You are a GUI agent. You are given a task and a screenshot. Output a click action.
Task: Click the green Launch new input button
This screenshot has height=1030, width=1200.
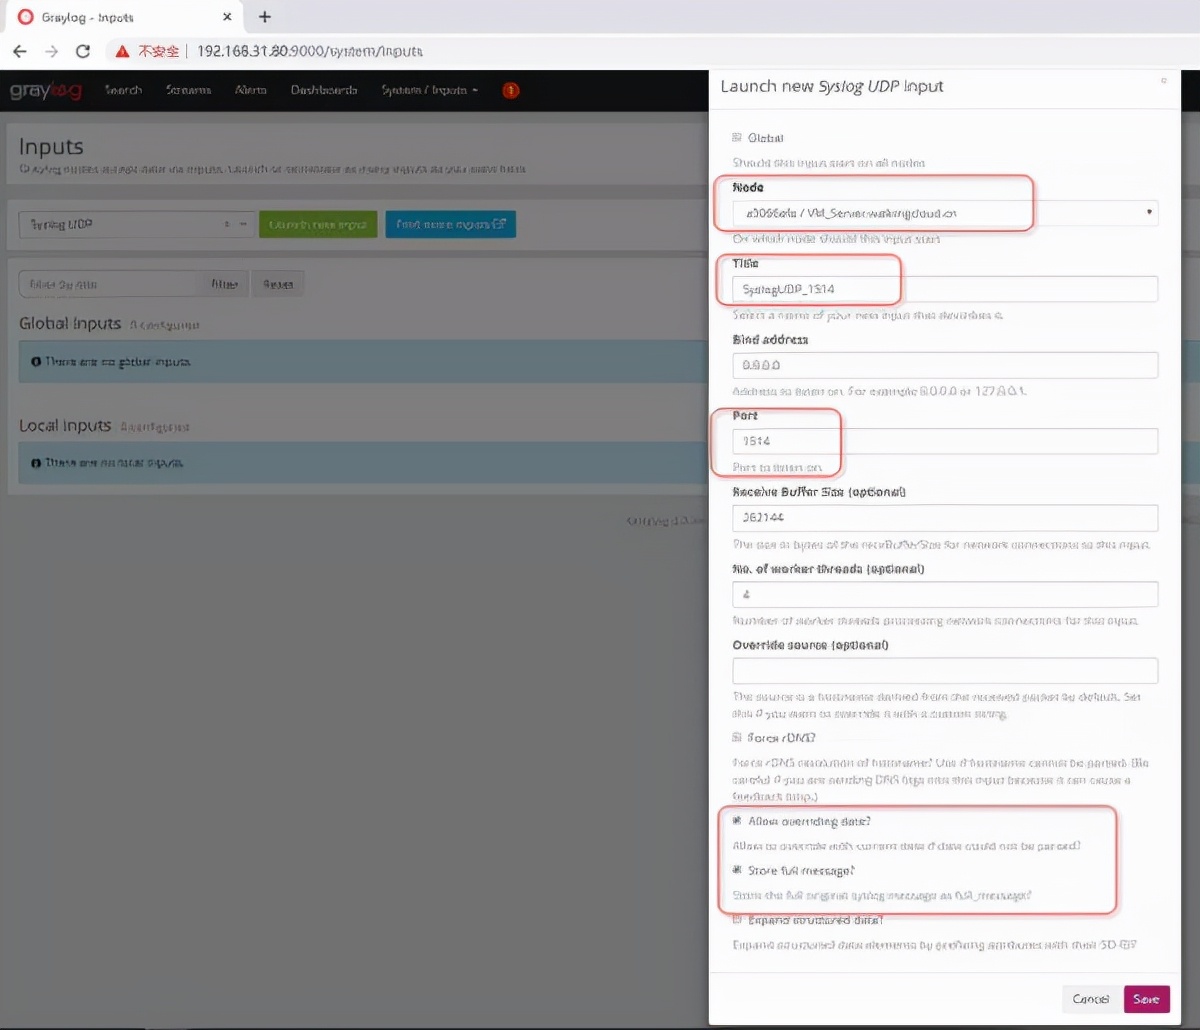coord(317,224)
